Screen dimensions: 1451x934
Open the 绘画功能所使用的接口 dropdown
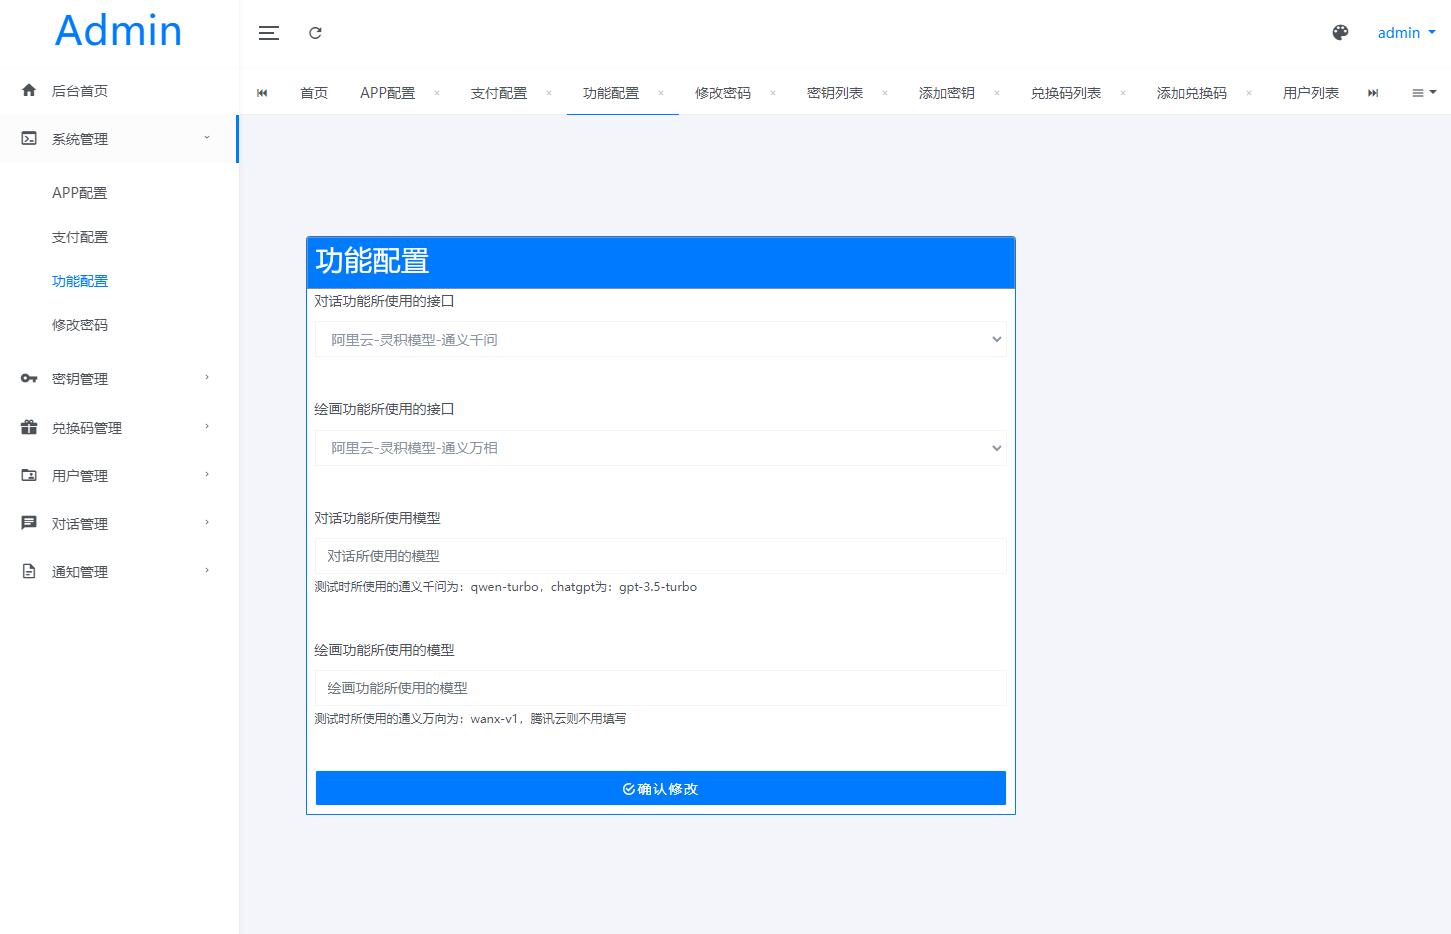pyautogui.click(x=660, y=448)
